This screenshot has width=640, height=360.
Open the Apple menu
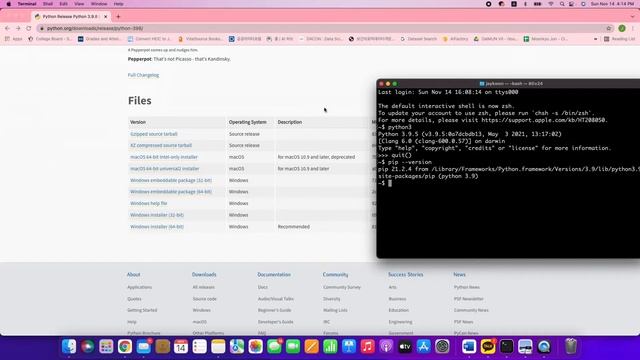9,4
